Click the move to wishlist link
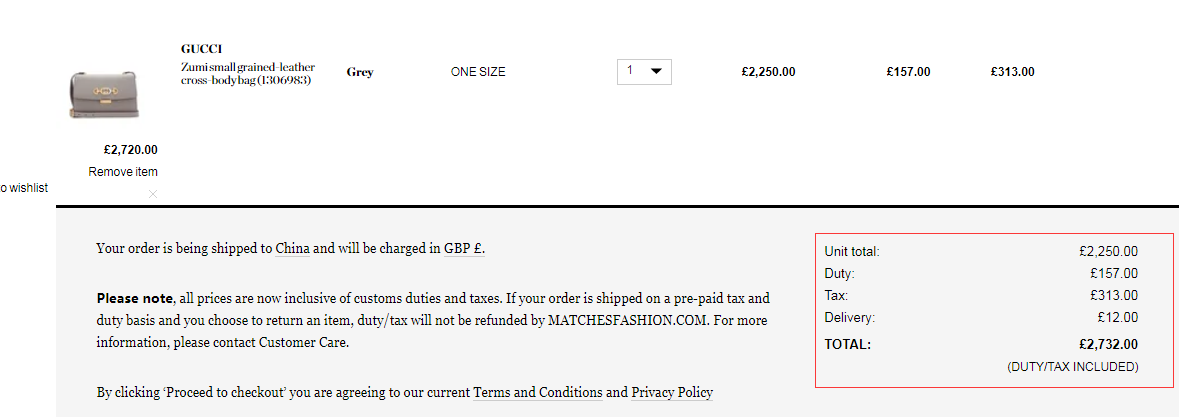This screenshot has width=1194, height=417. [24, 188]
